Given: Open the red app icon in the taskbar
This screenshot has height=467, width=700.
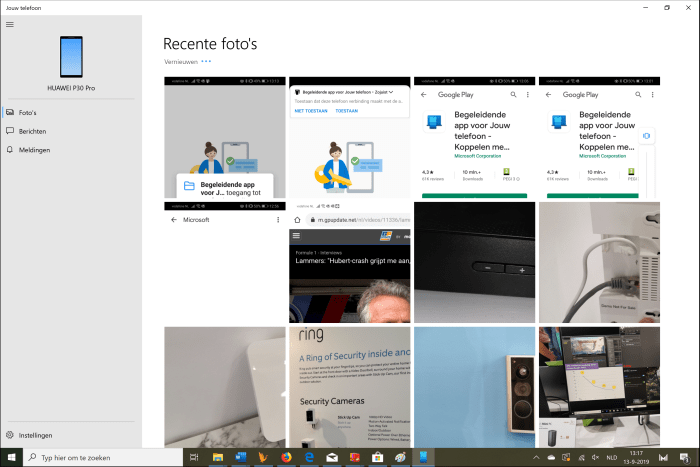Looking at the screenshot, I should (354, 458).
